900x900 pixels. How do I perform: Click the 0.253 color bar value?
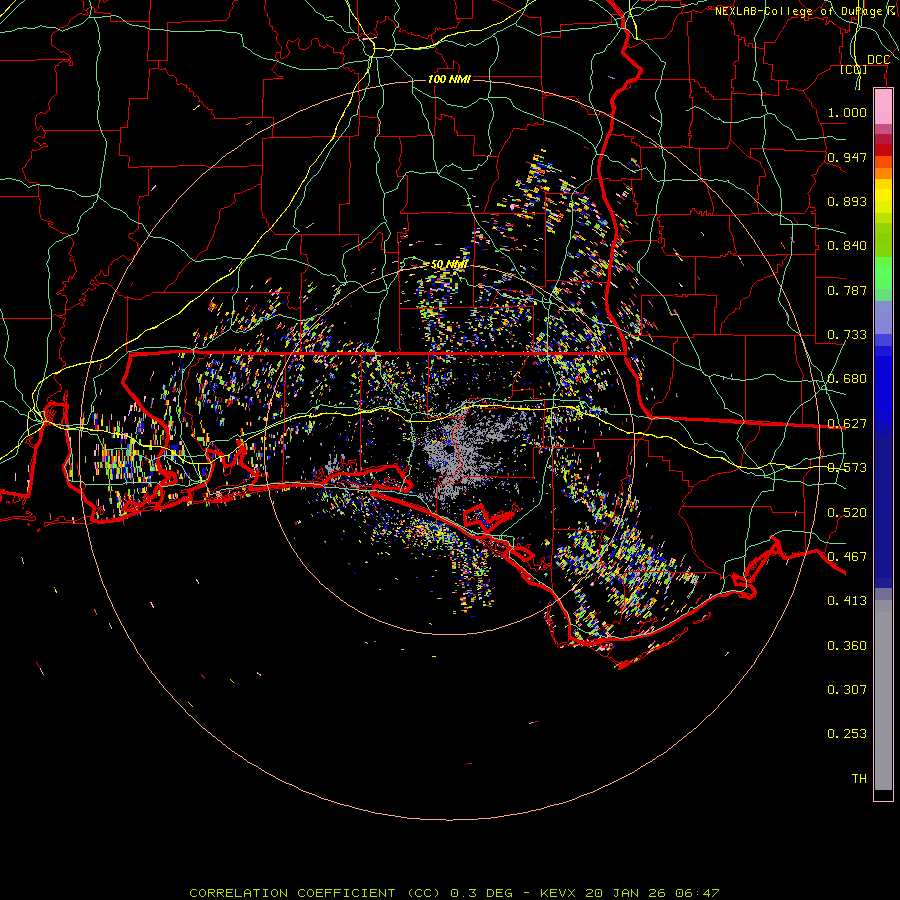(x=847, y=734)
